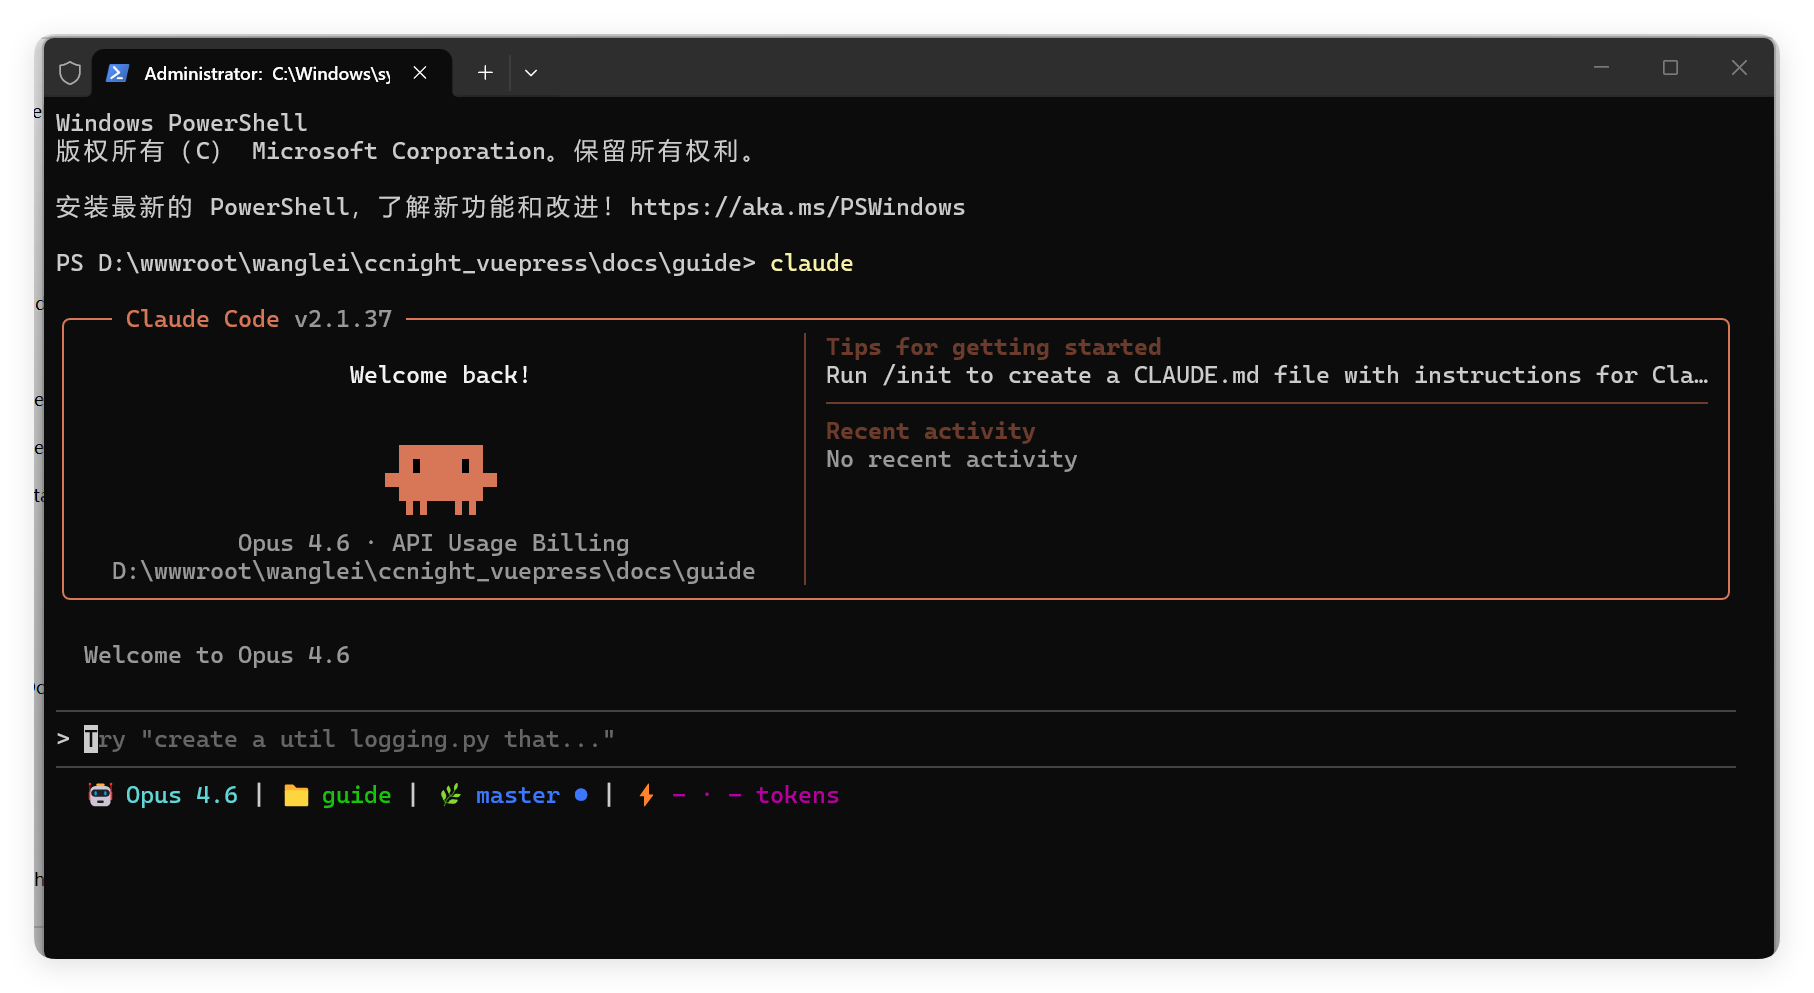Close the Administrator PowerShell tab

point(420,73)
